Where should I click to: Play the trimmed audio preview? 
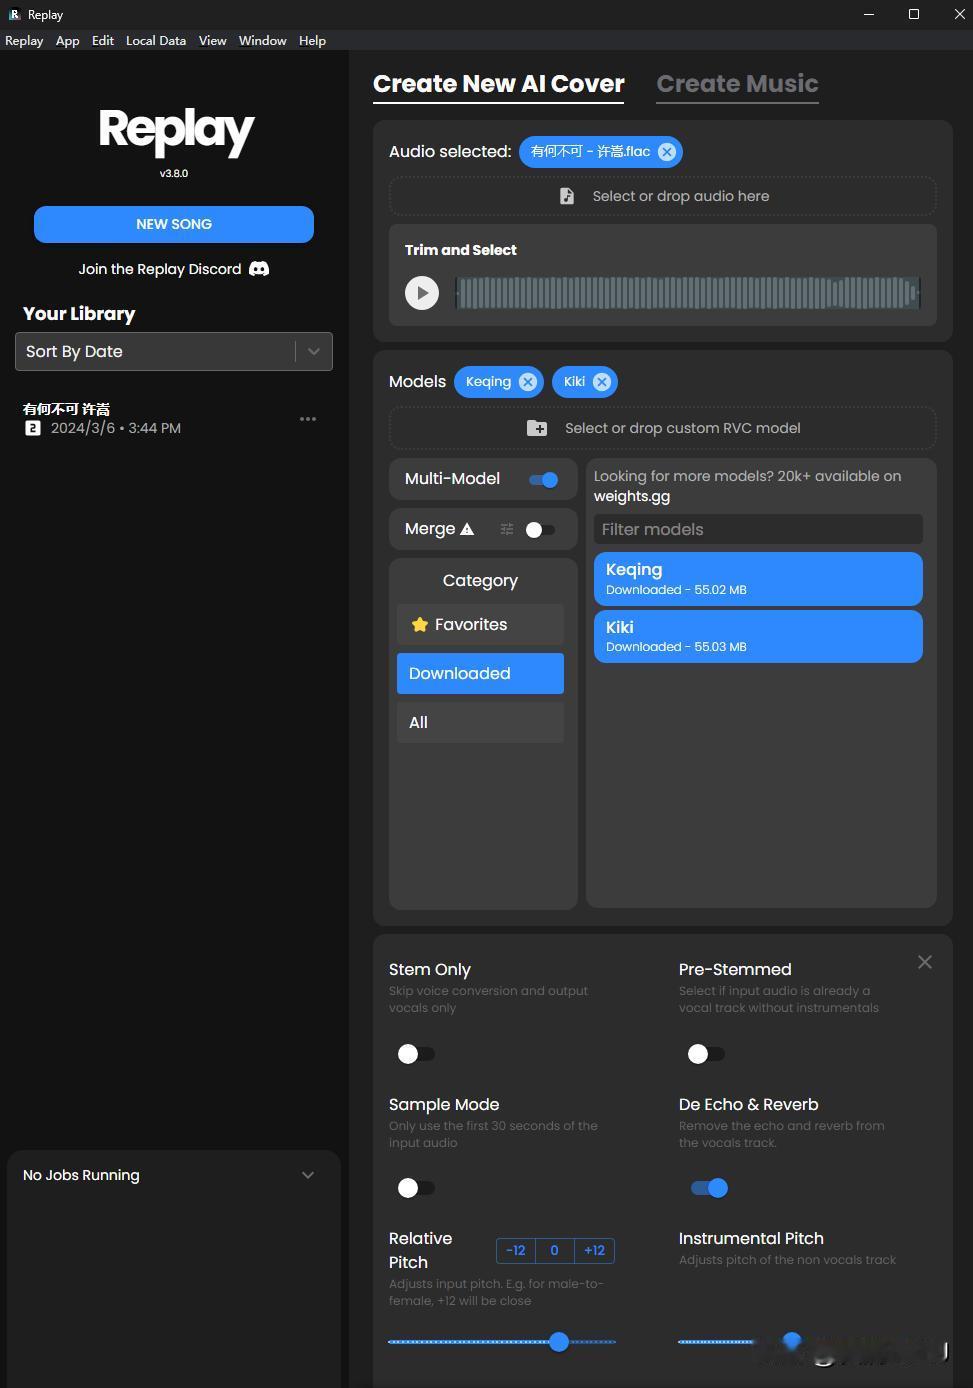422,293
